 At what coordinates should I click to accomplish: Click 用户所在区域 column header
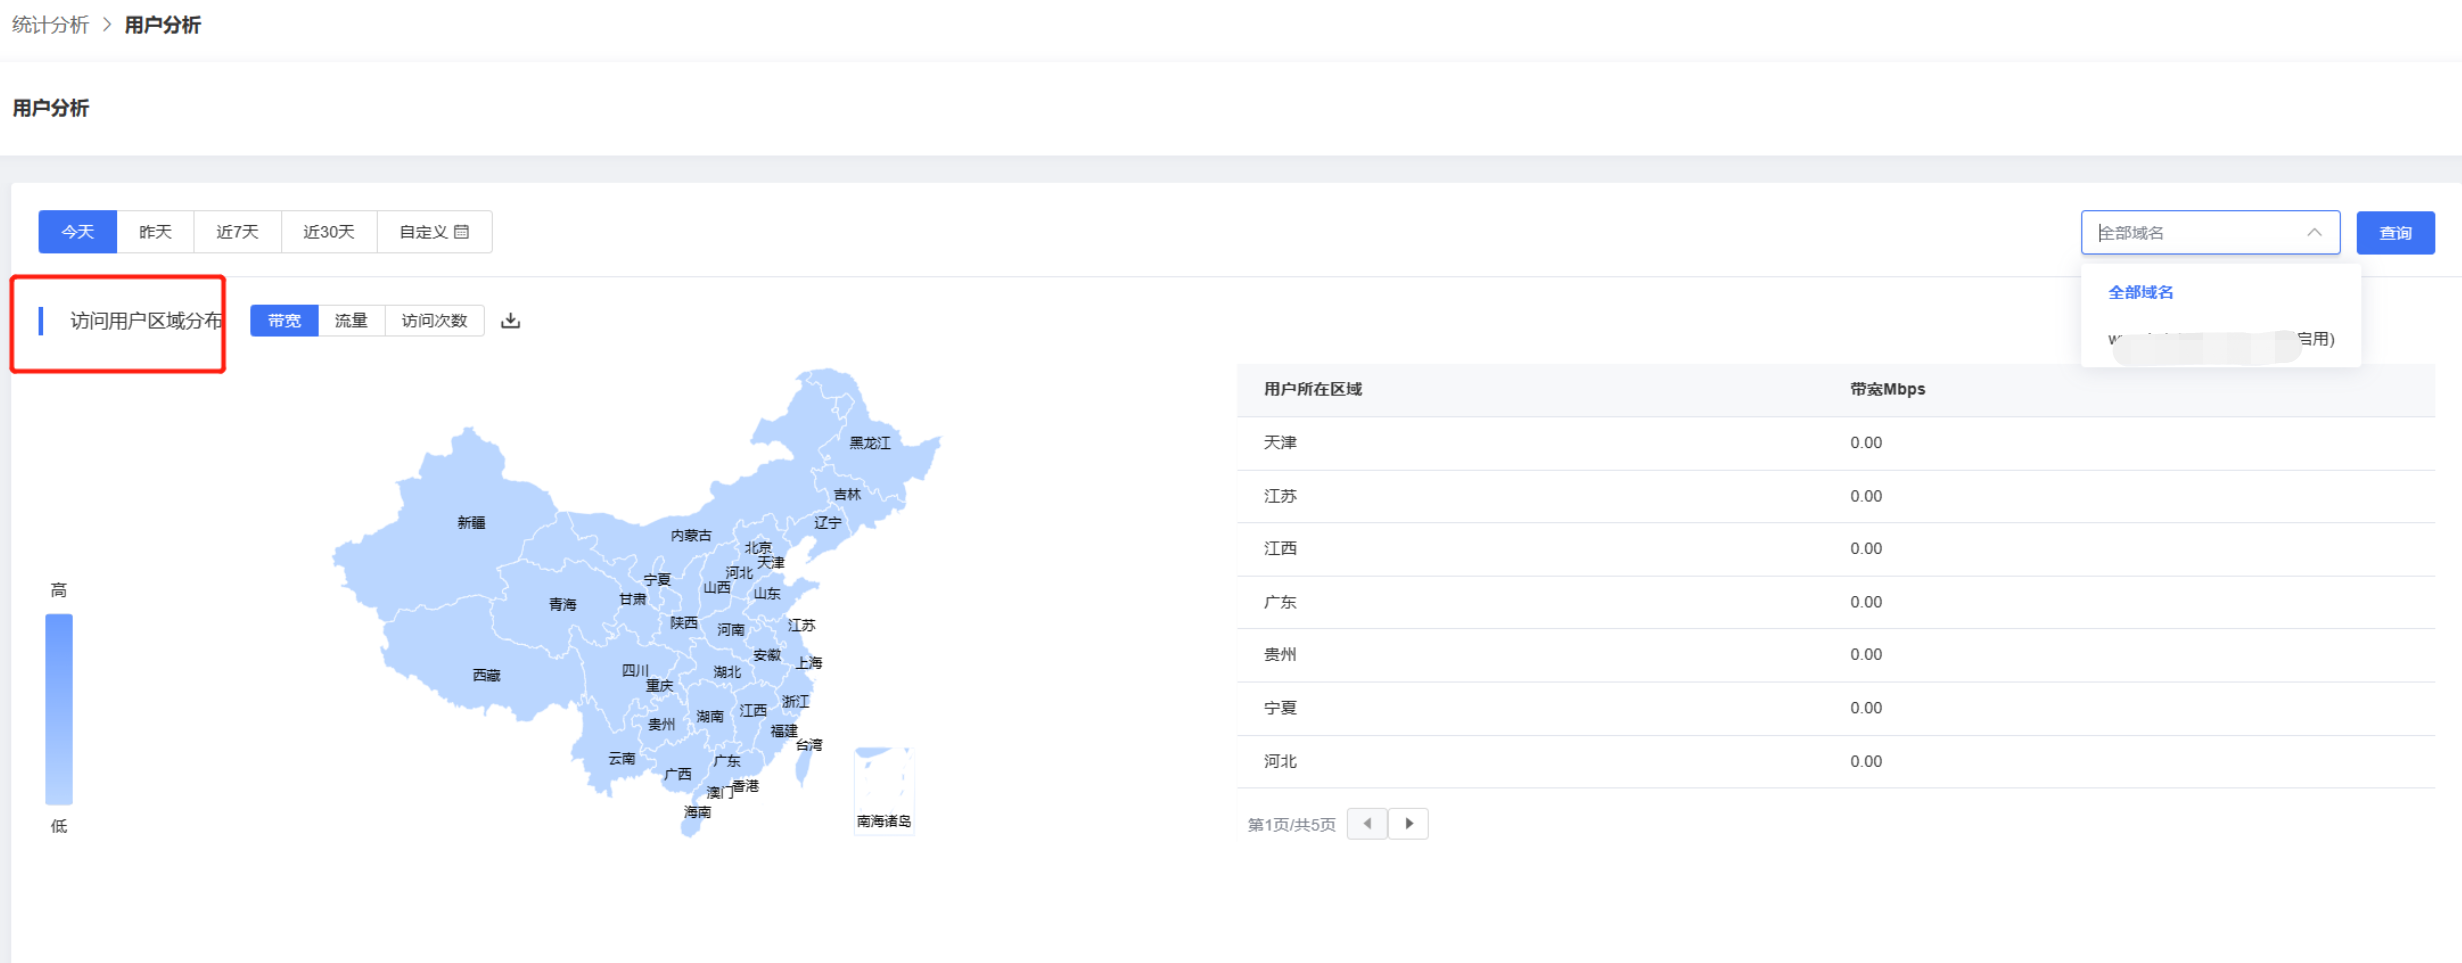pyautogui.click(x=1313, y=389)
